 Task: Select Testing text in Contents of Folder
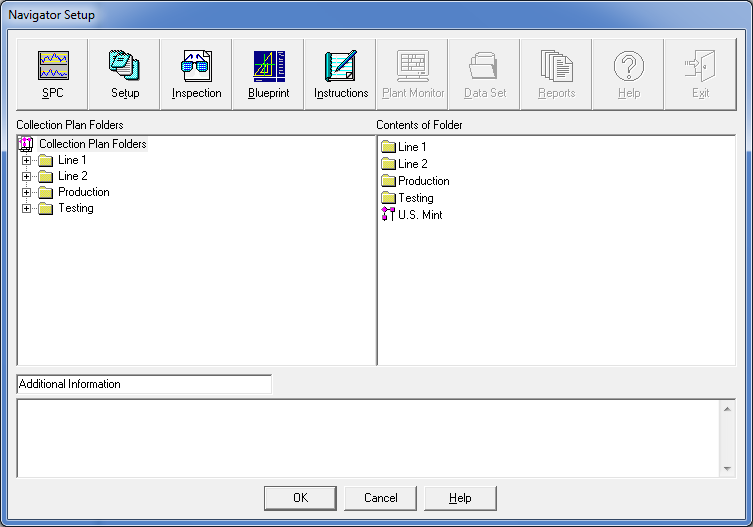(x=415, y=198)
